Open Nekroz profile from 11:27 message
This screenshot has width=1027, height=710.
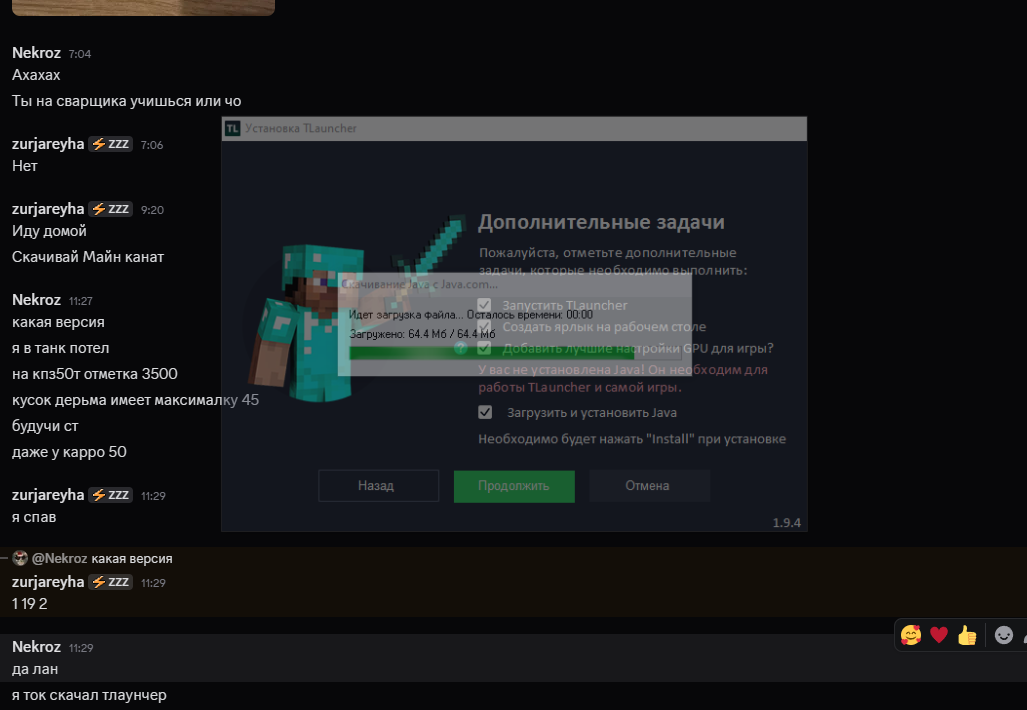[x=36, y=300]
